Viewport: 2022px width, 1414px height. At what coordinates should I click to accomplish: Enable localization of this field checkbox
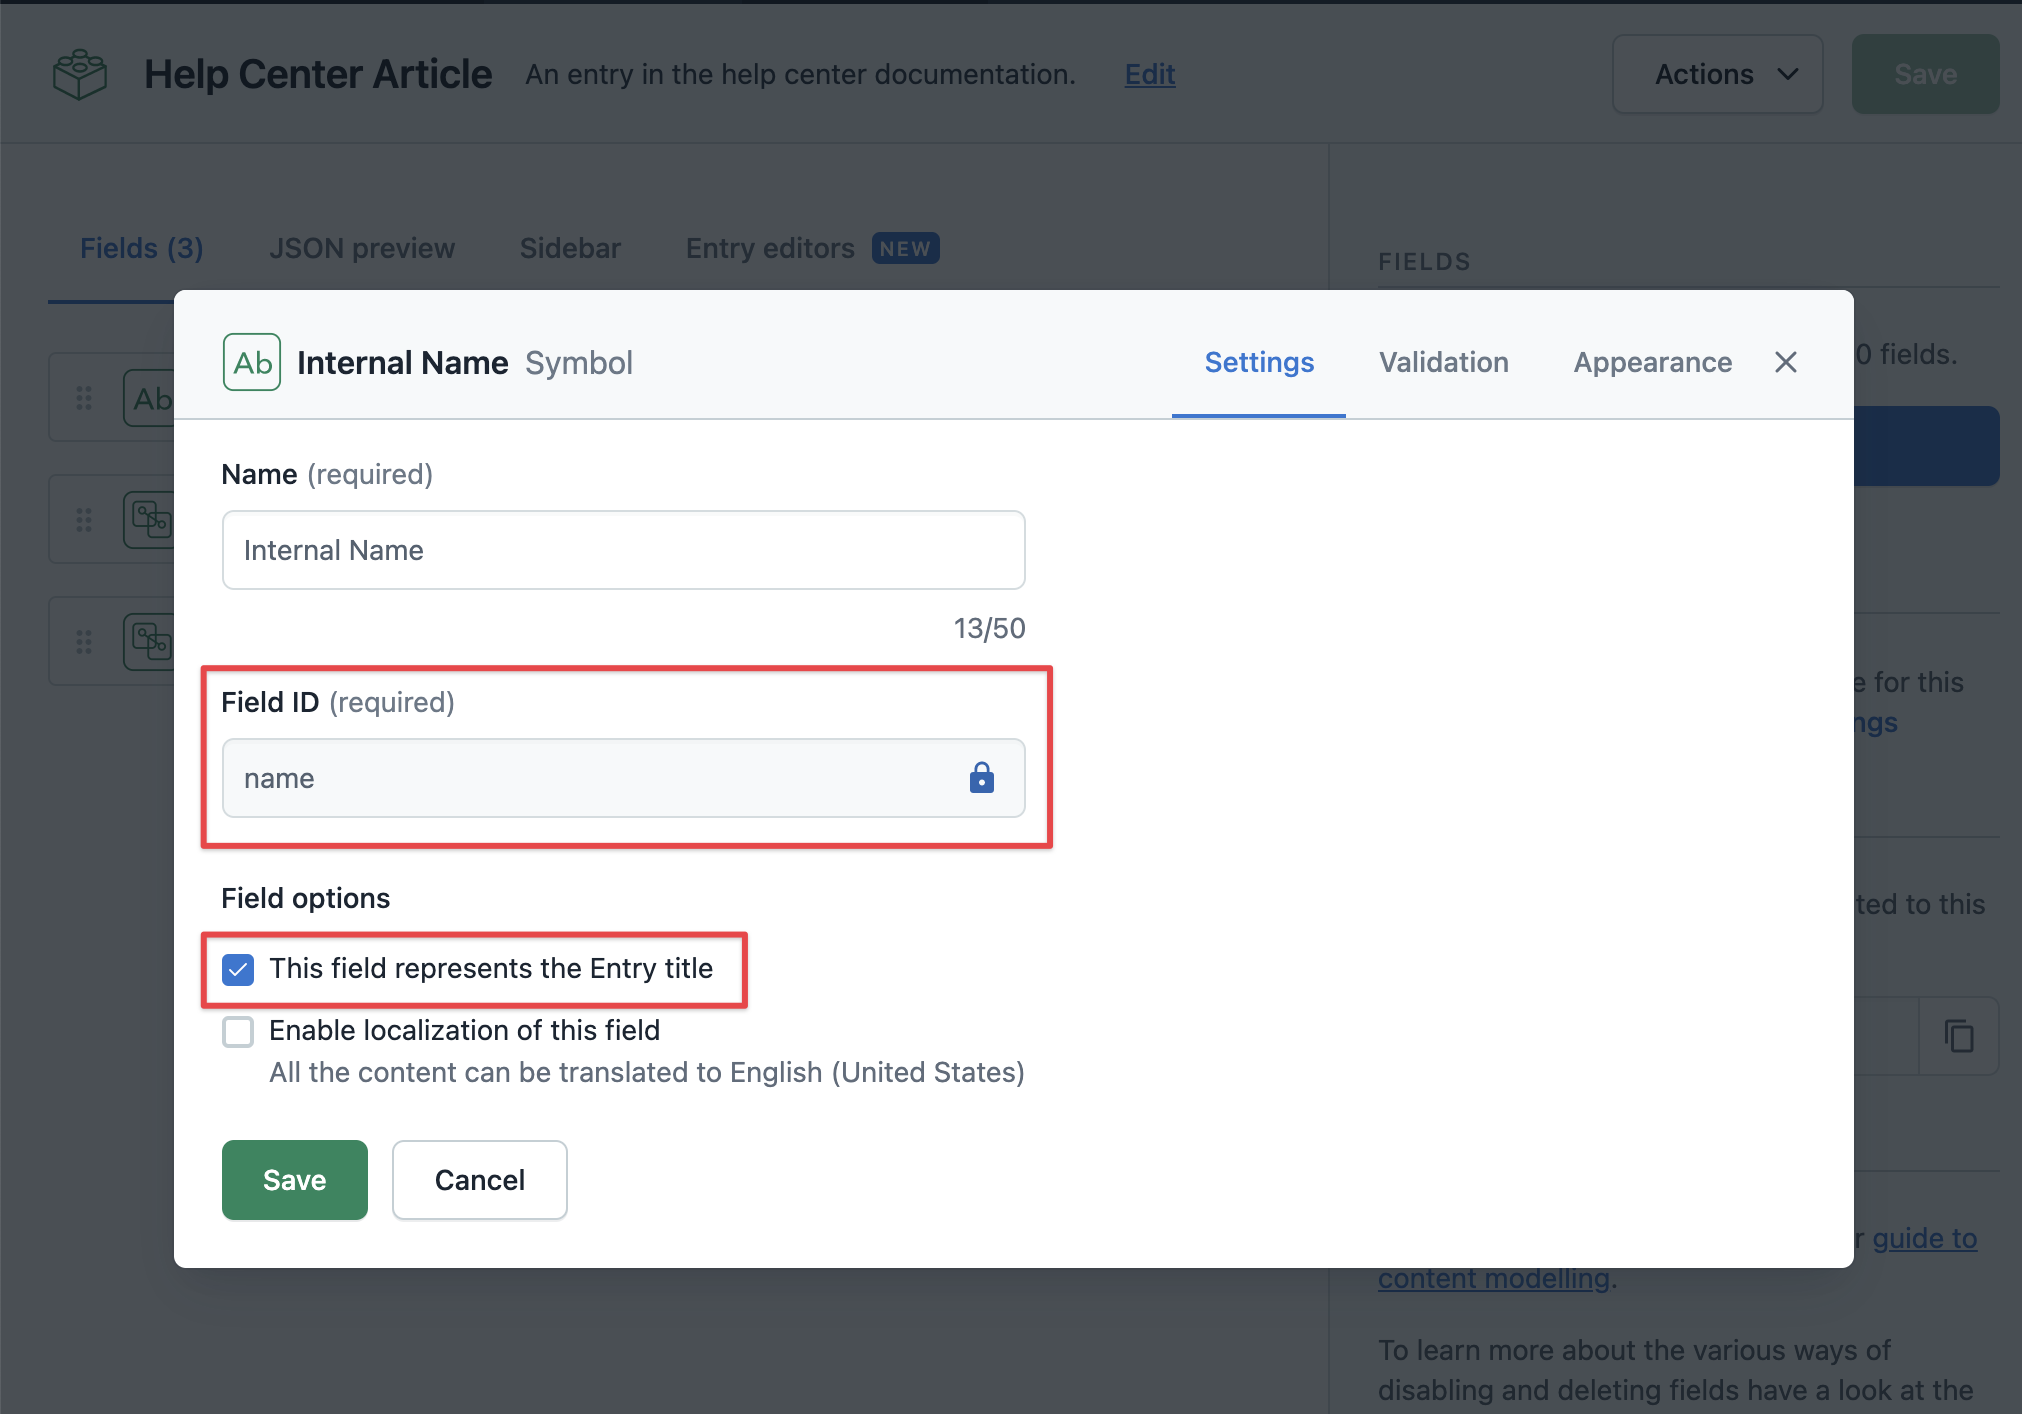pos(238,1030)
